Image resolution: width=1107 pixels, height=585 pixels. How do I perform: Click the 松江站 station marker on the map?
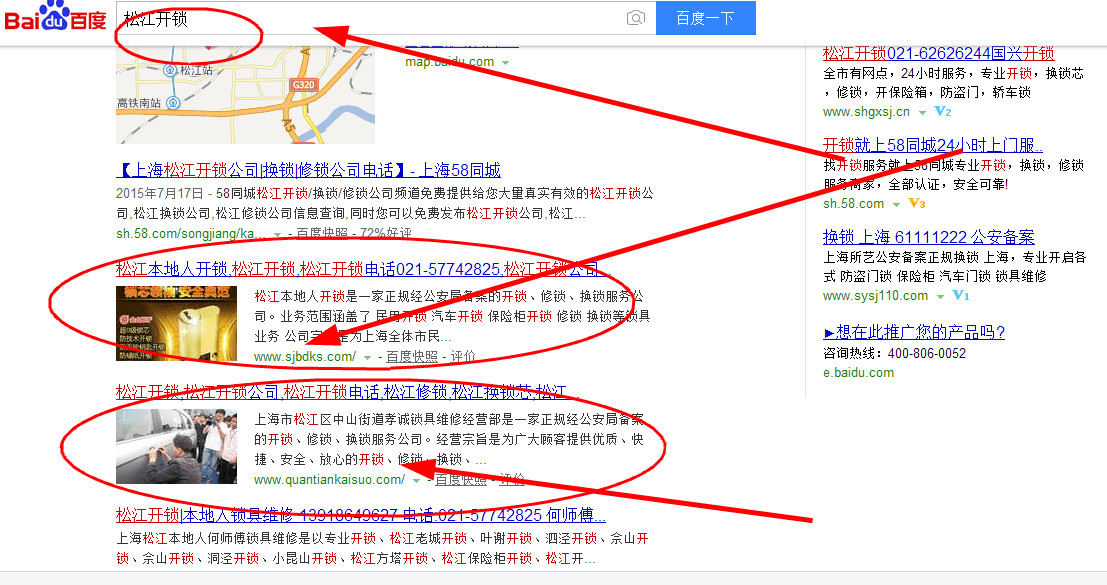[x=169, y=70]
